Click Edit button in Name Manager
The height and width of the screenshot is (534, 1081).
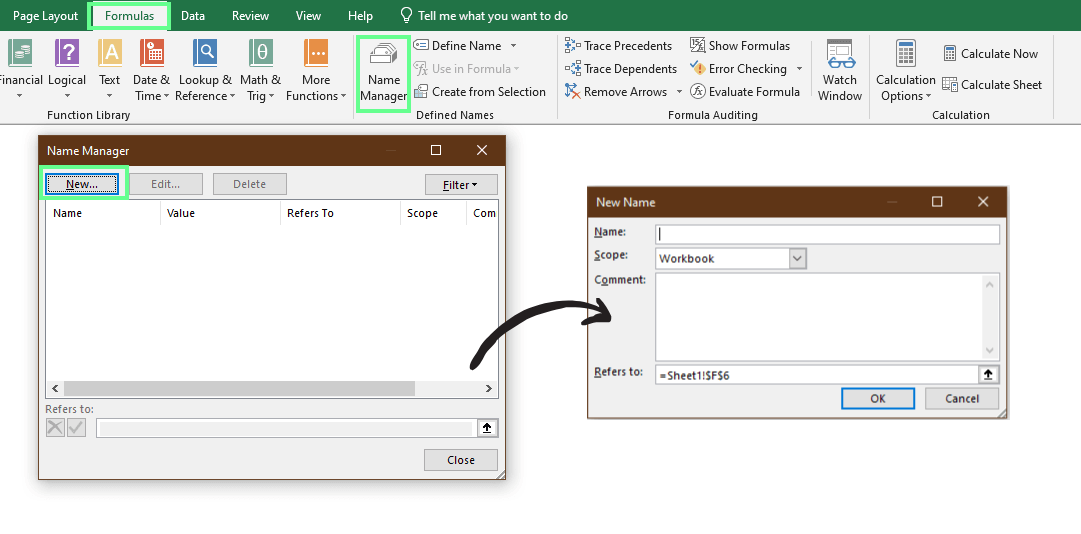[165, 184]
